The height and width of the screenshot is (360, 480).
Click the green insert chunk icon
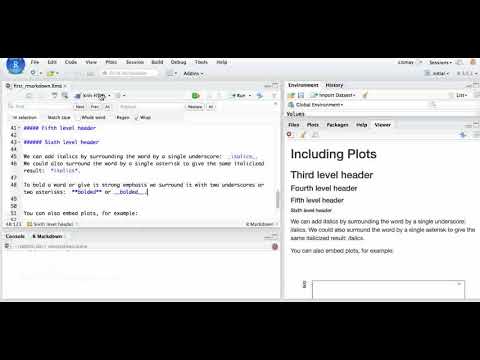(x=196, y=96)
